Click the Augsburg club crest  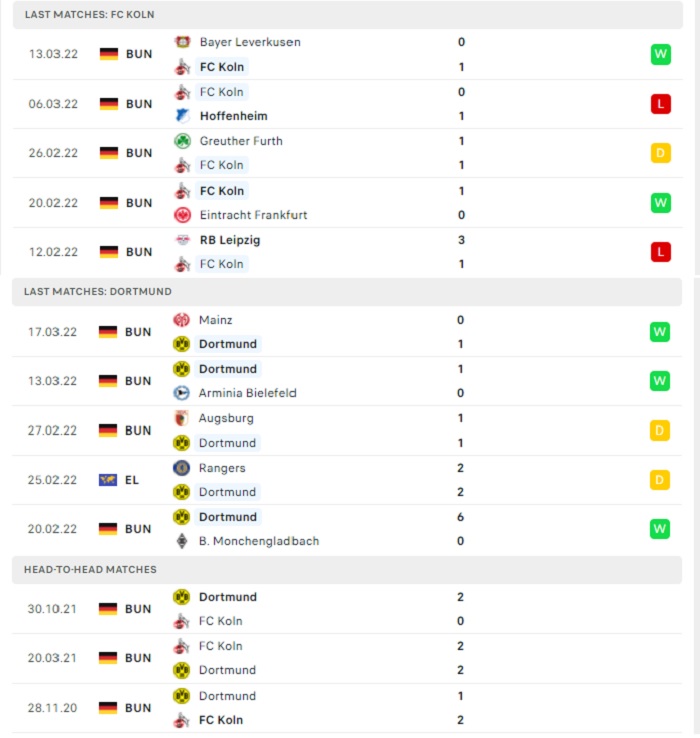(182, 418)
